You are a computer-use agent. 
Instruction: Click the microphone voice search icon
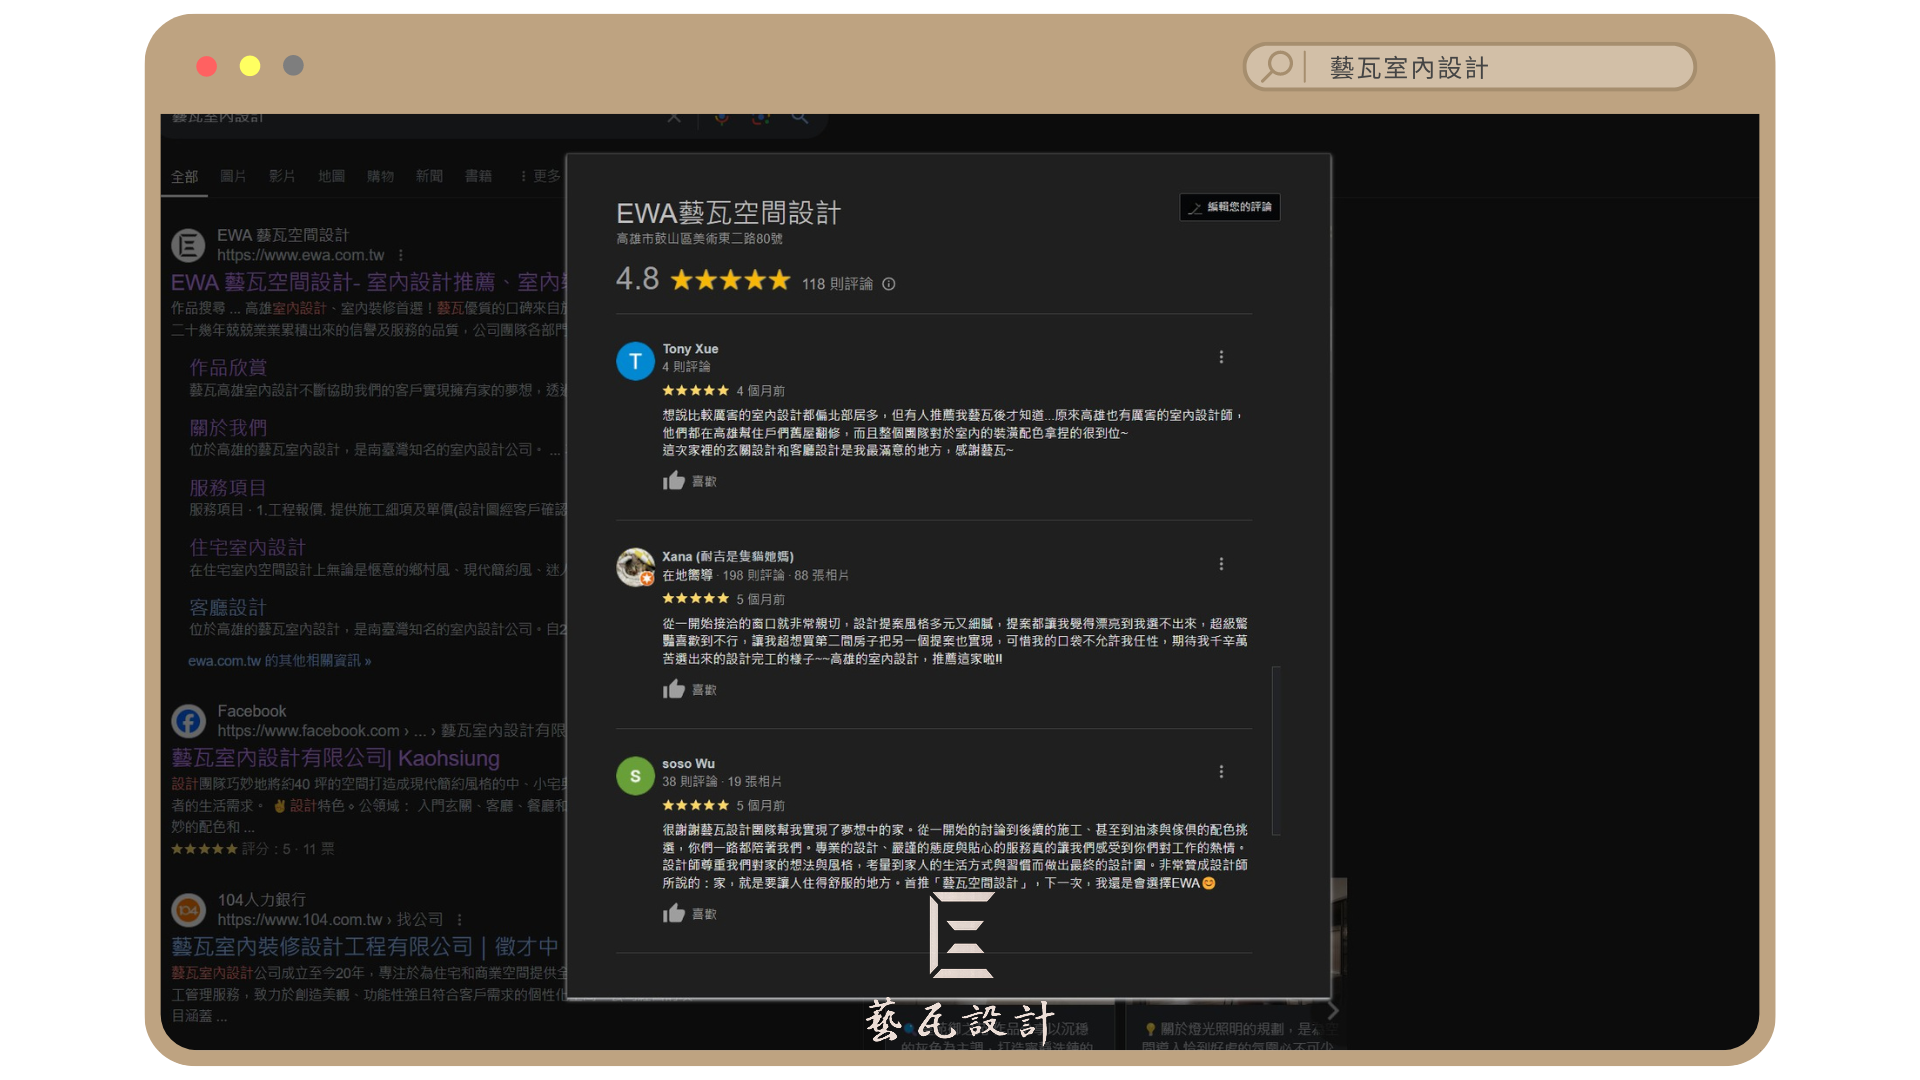point(721,119)
